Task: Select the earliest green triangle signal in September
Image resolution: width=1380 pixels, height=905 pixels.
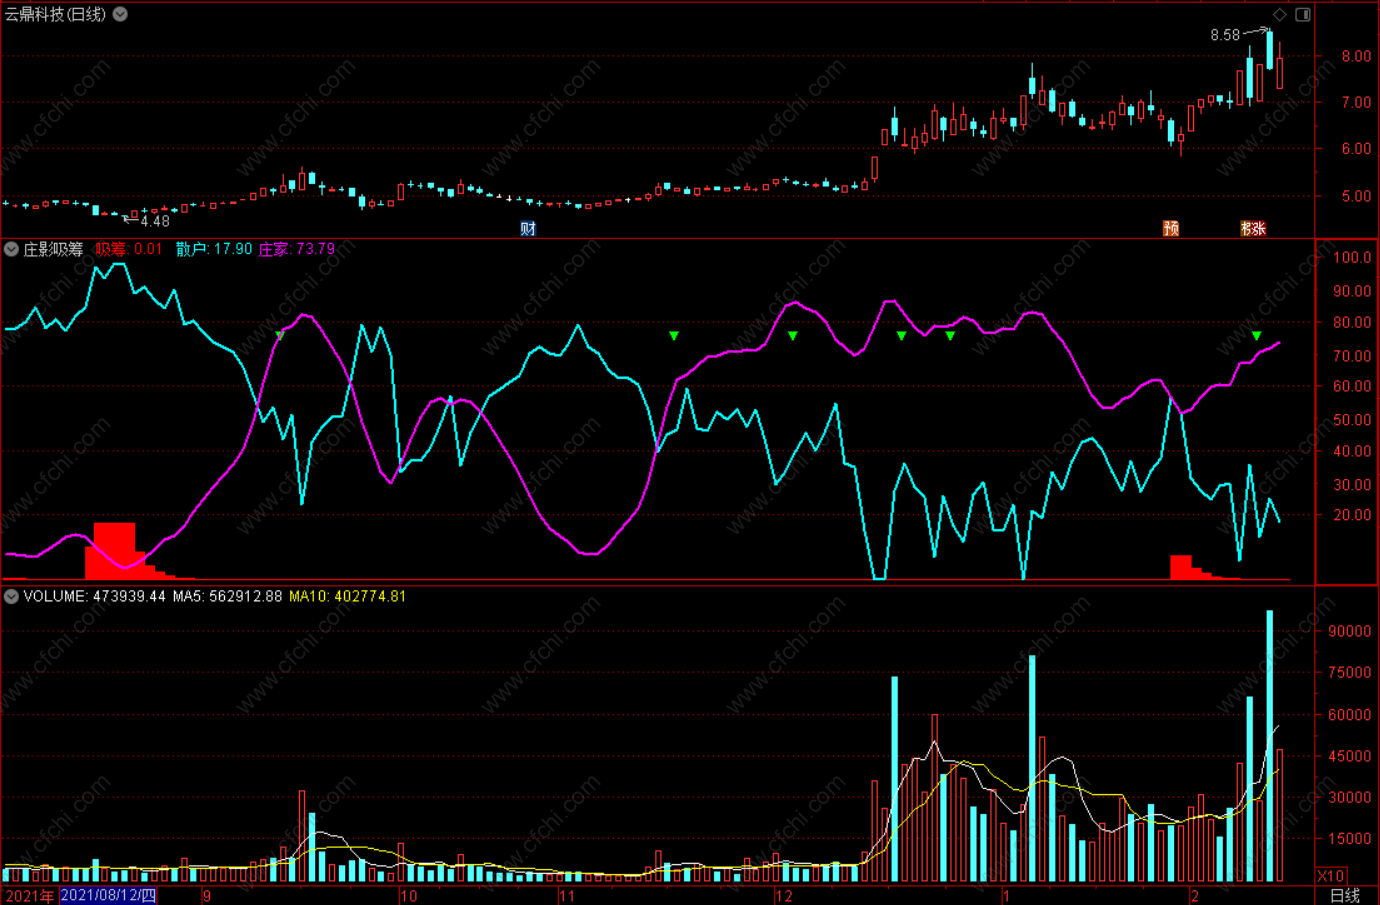Action: click(x=280, y=336)
